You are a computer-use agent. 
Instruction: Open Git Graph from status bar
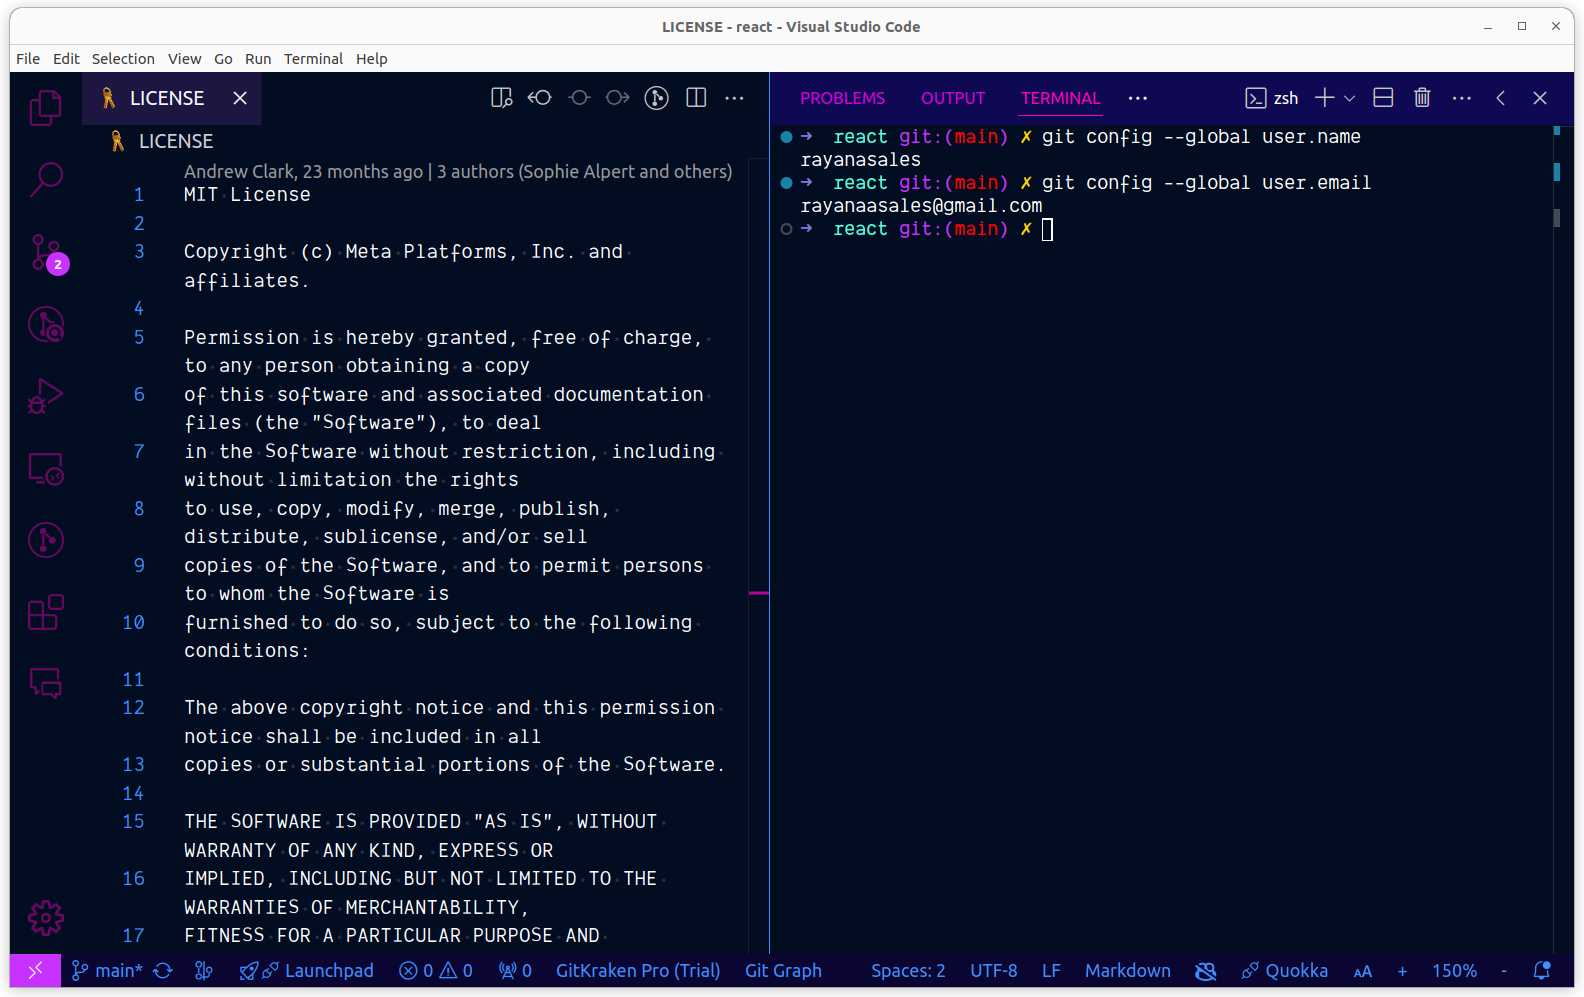783,970
